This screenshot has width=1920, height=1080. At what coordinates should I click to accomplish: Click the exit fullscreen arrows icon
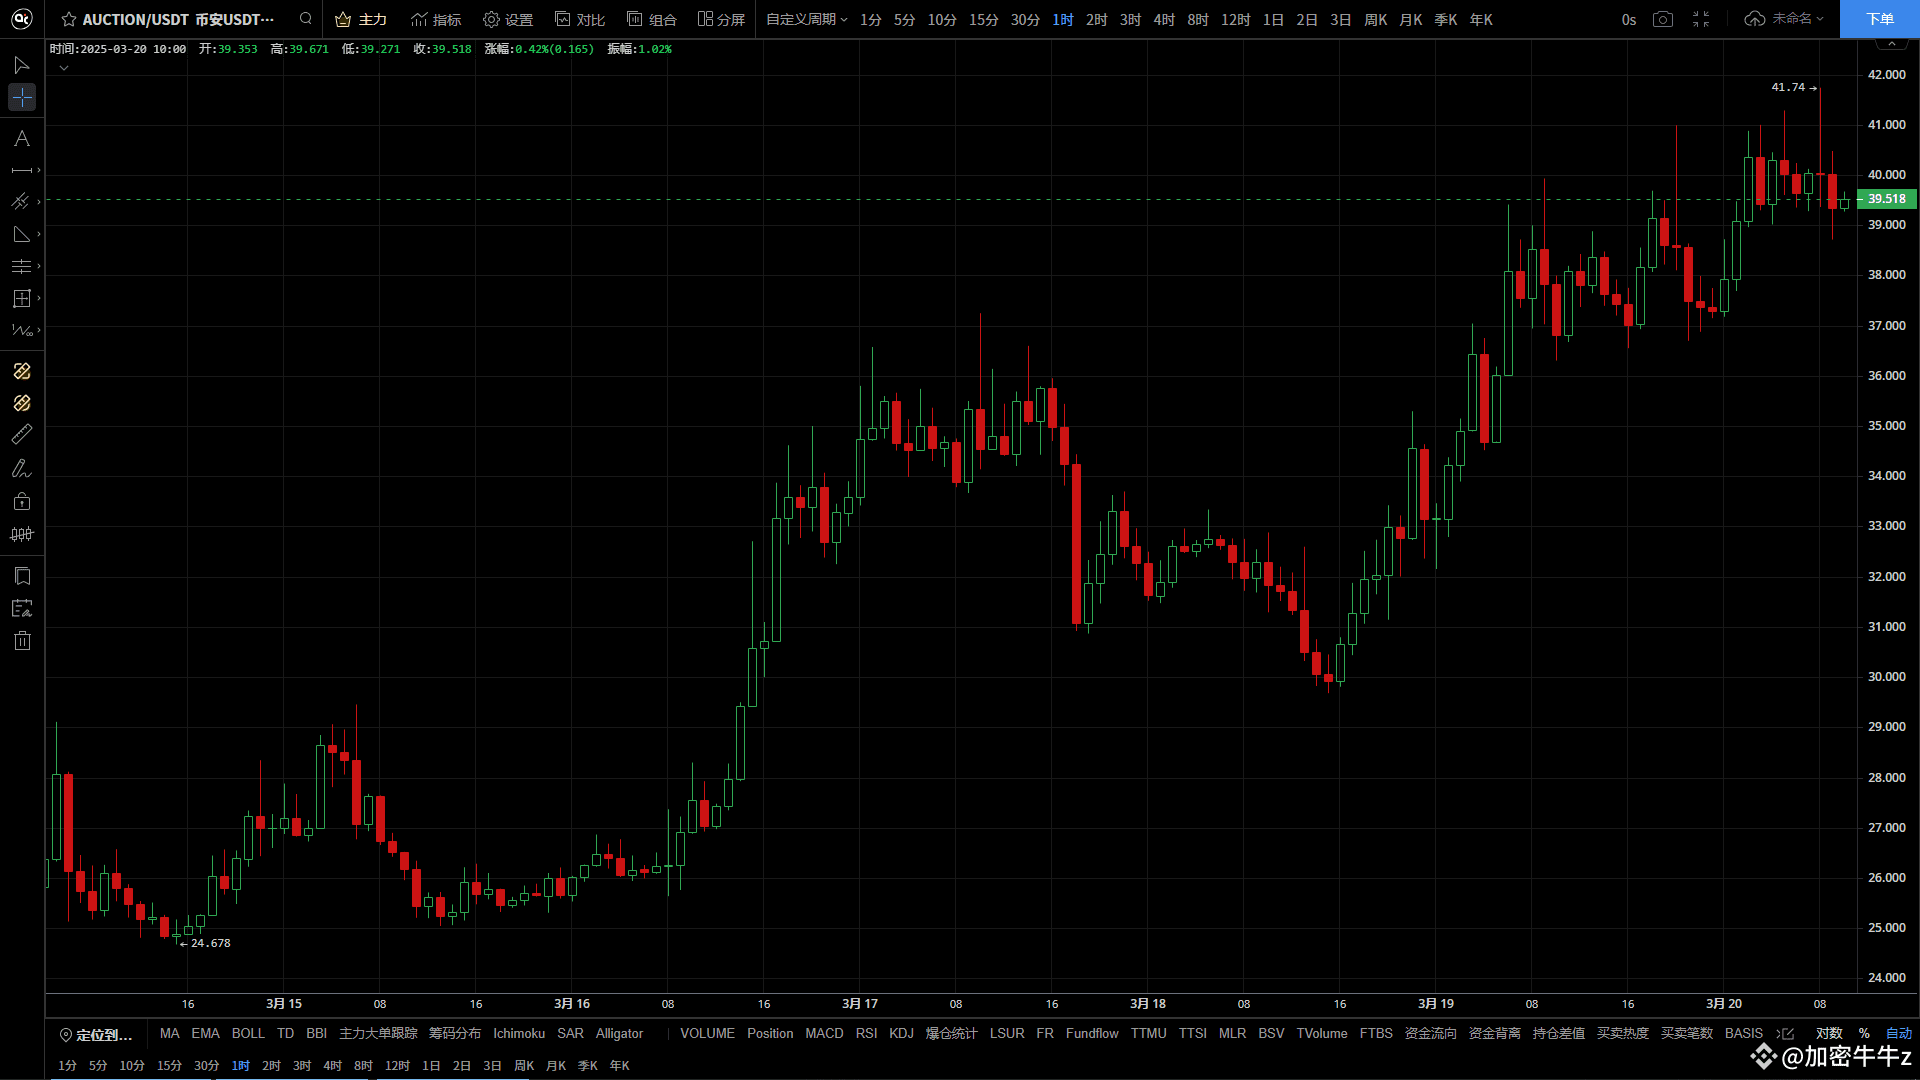pos(1701,19)
